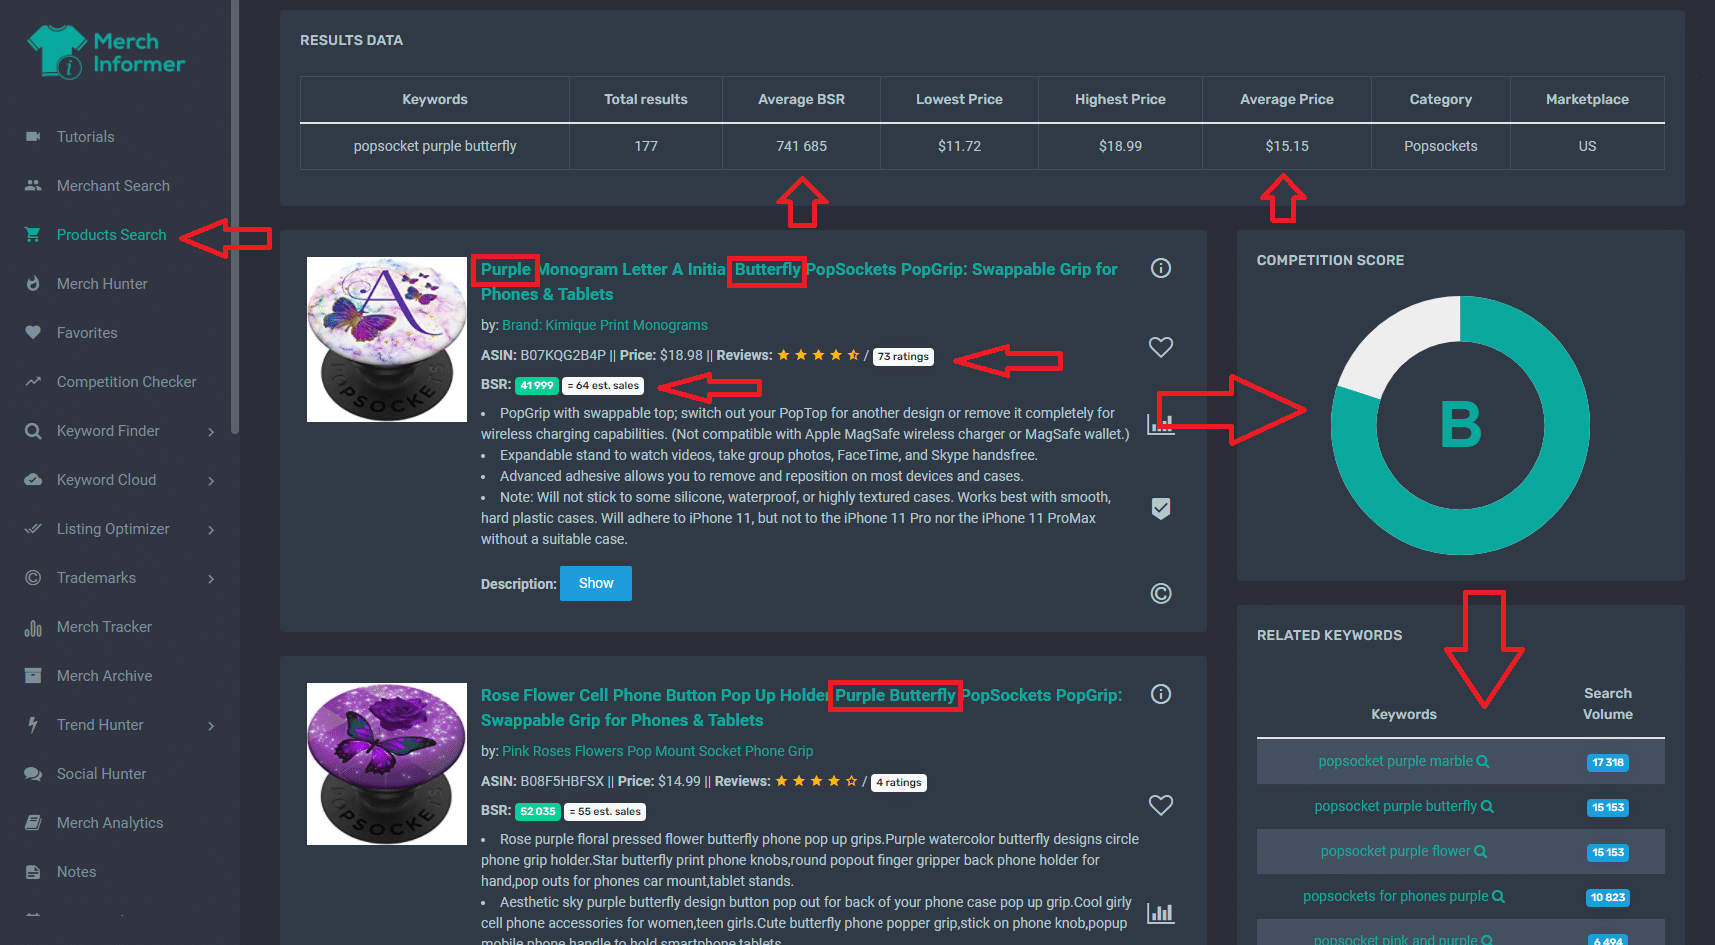The image size is (1715, 945).
Task: Click the Keyword Finder magnifier icon
Action: click(33, 431)
